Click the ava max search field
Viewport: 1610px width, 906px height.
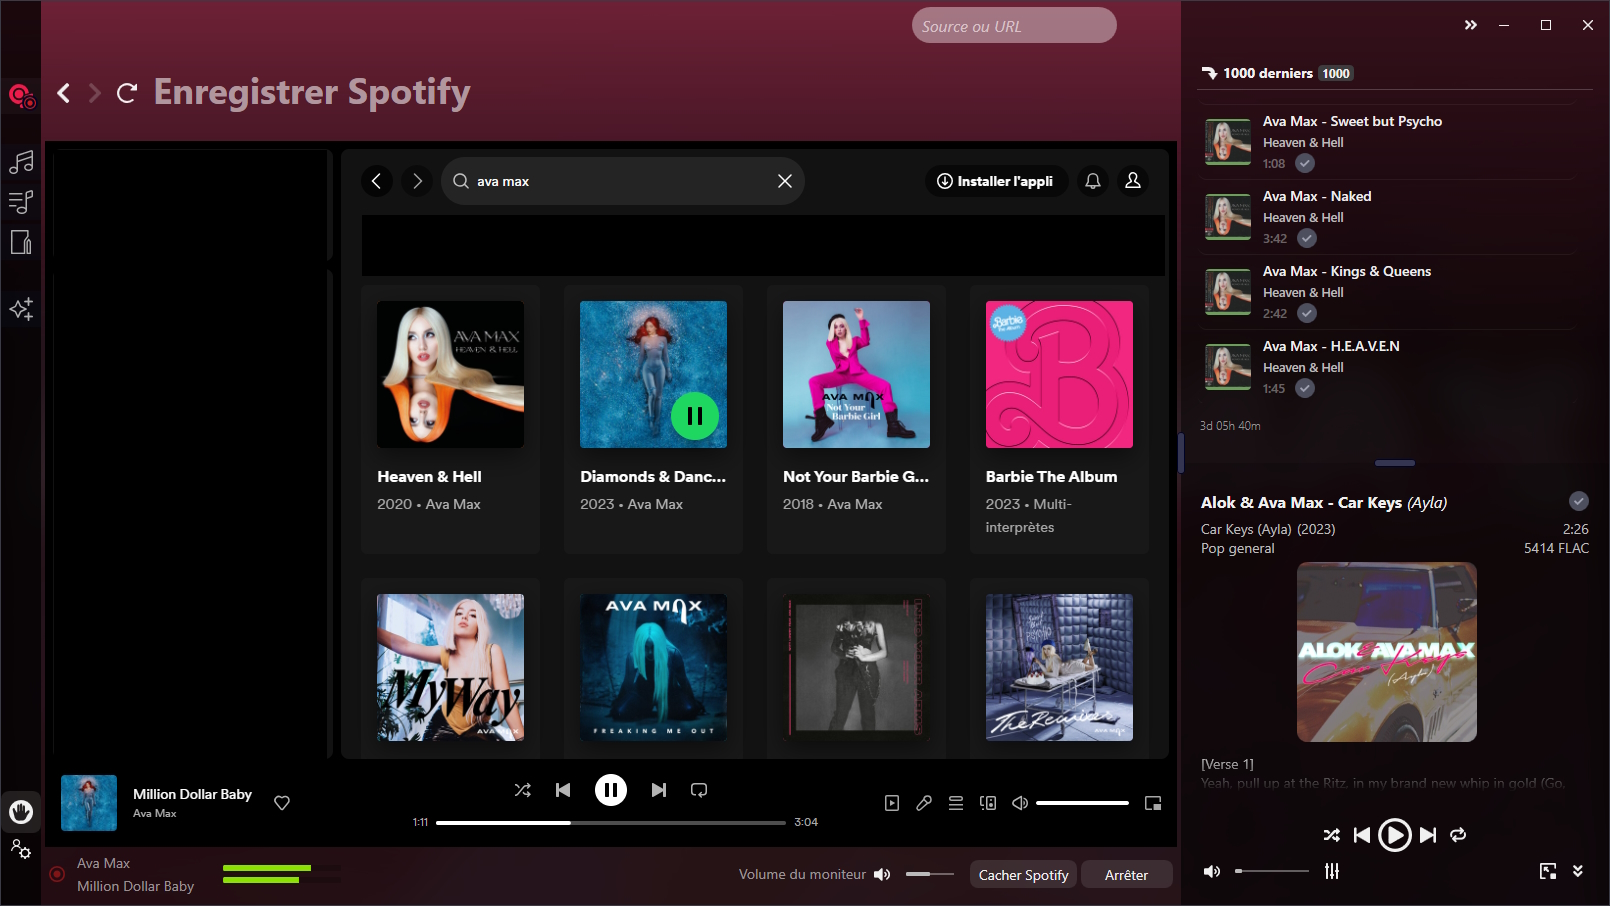click(622, 181)
